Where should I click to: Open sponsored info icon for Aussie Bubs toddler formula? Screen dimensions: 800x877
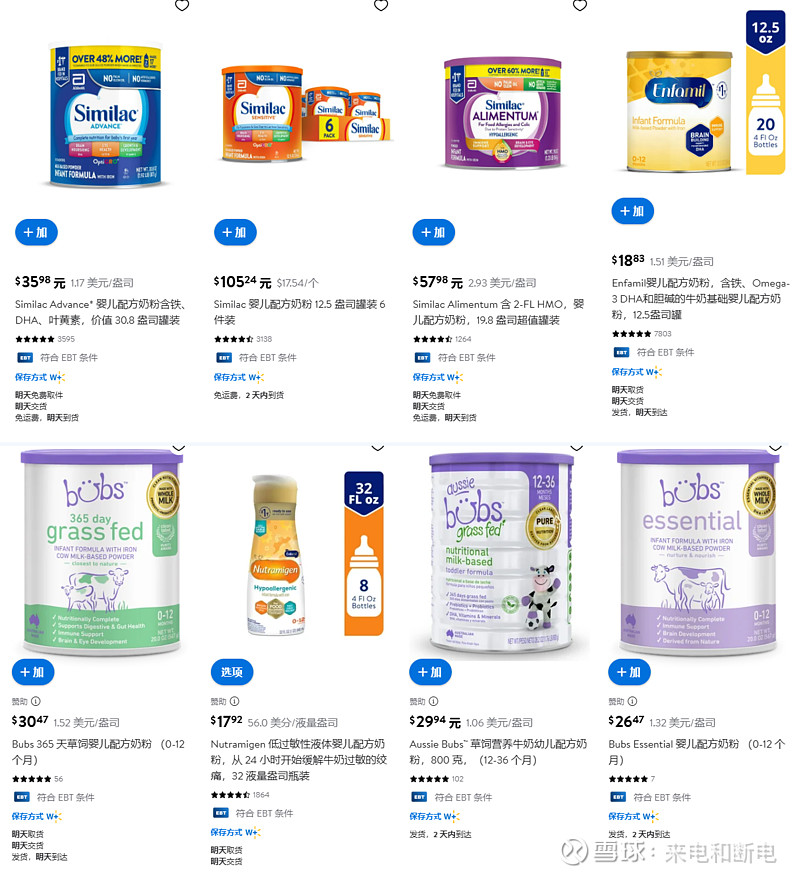coord(434,701)
